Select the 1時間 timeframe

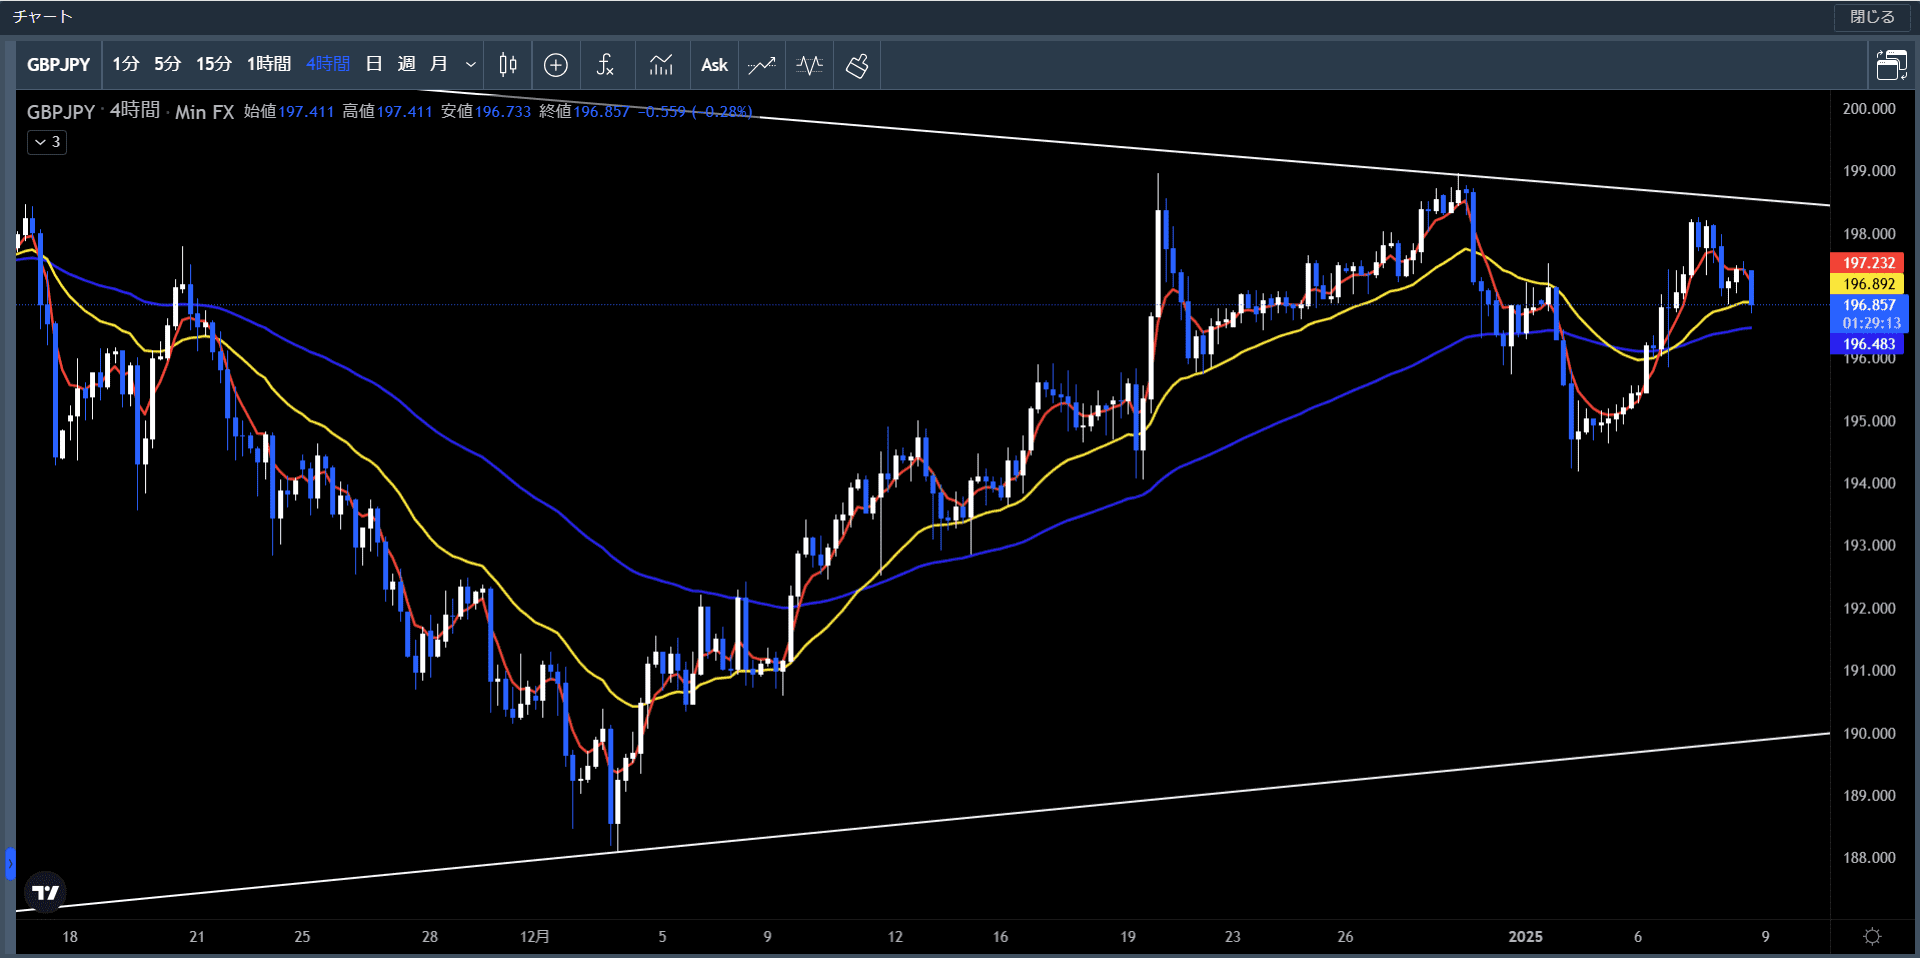[x=269, y=64]
